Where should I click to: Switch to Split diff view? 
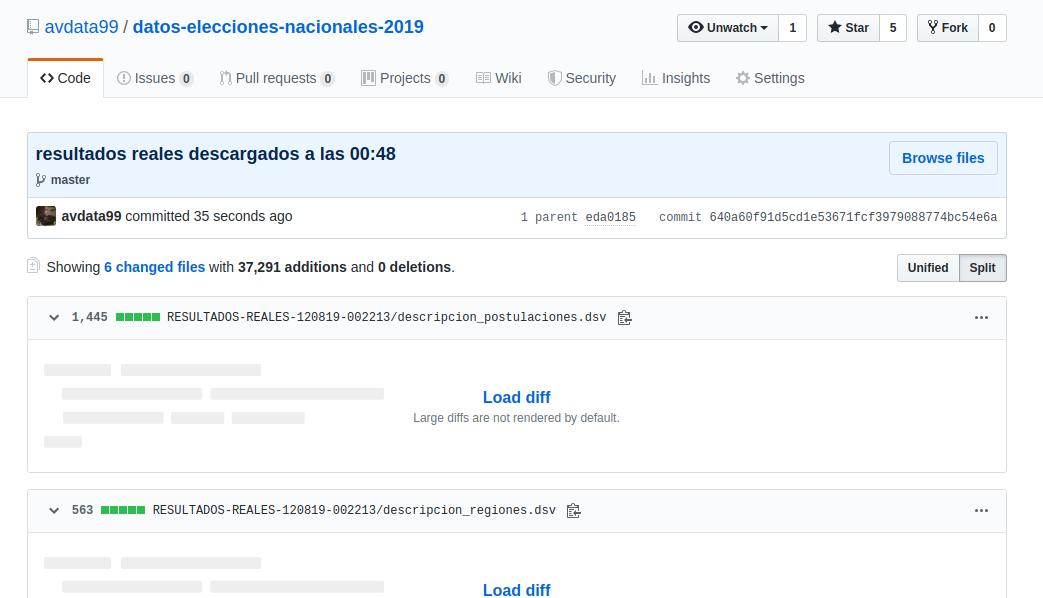click(982, 268)
